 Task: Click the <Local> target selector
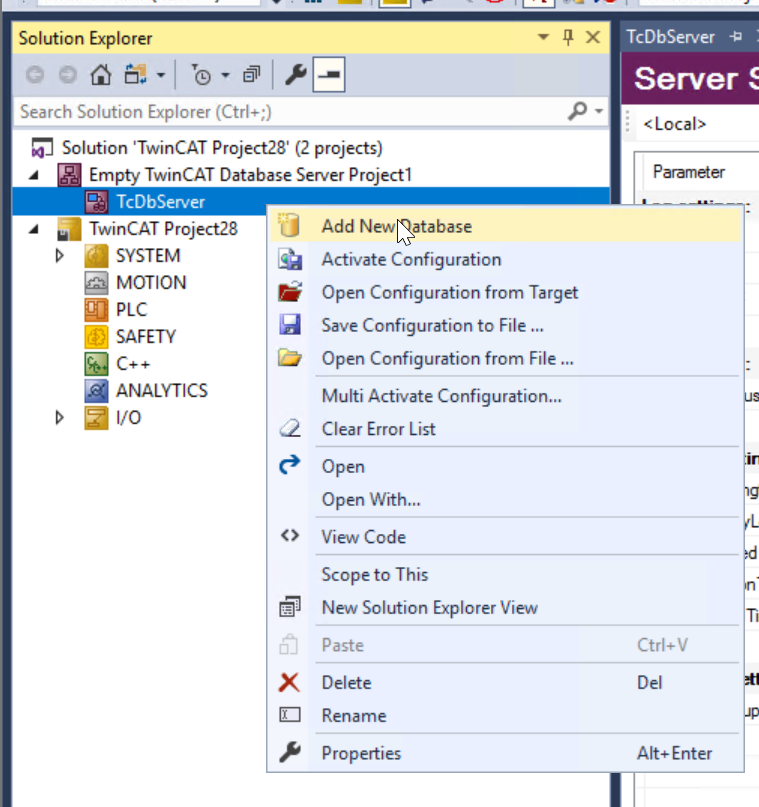(x=675, y=124)
